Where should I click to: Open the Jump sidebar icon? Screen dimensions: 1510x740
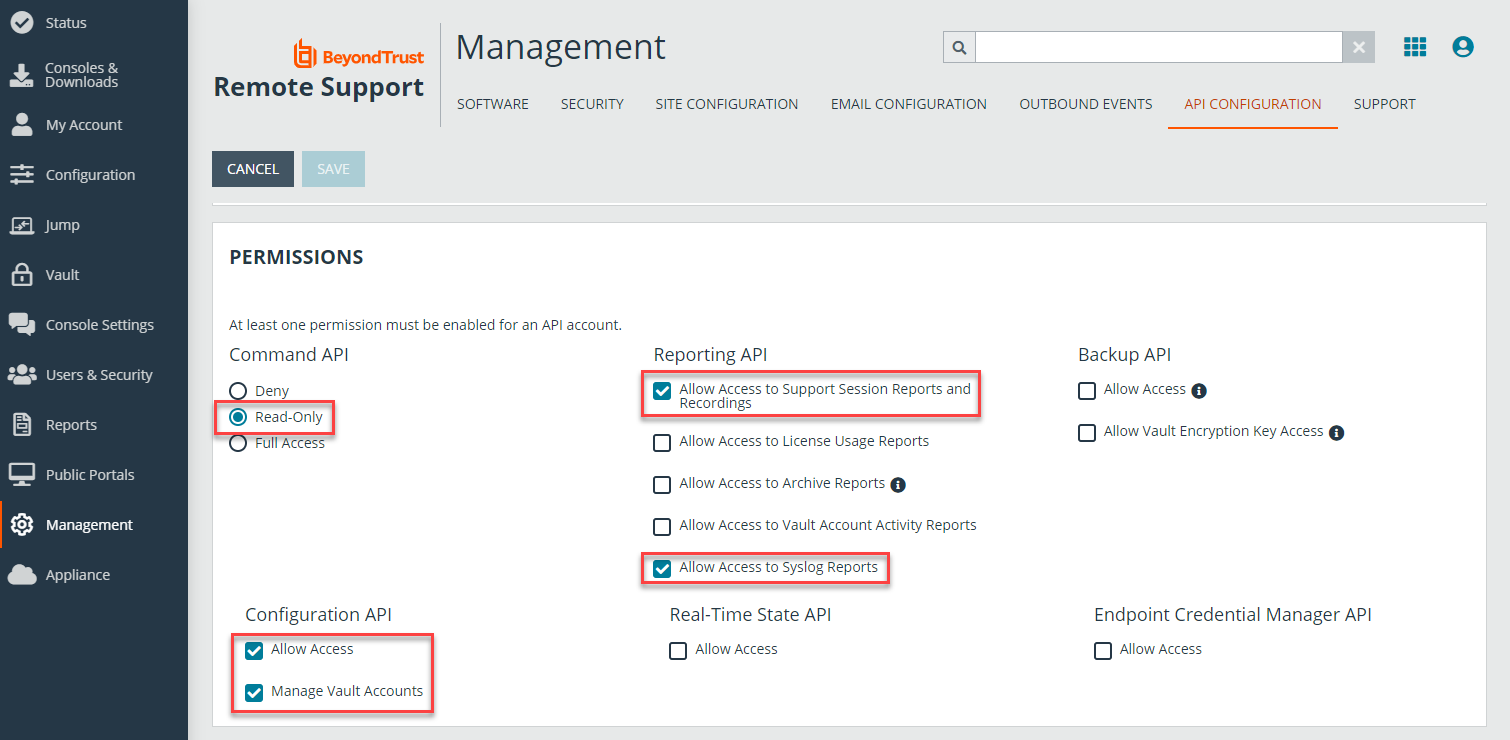tap(21, 225)
